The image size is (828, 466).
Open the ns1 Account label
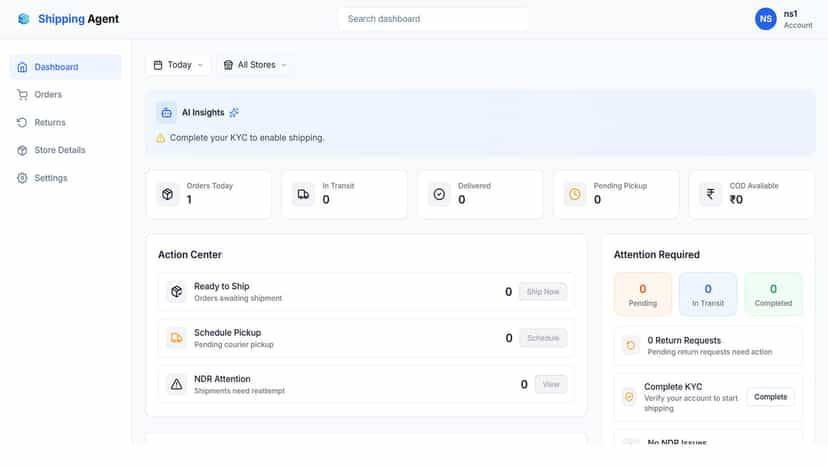798,19
